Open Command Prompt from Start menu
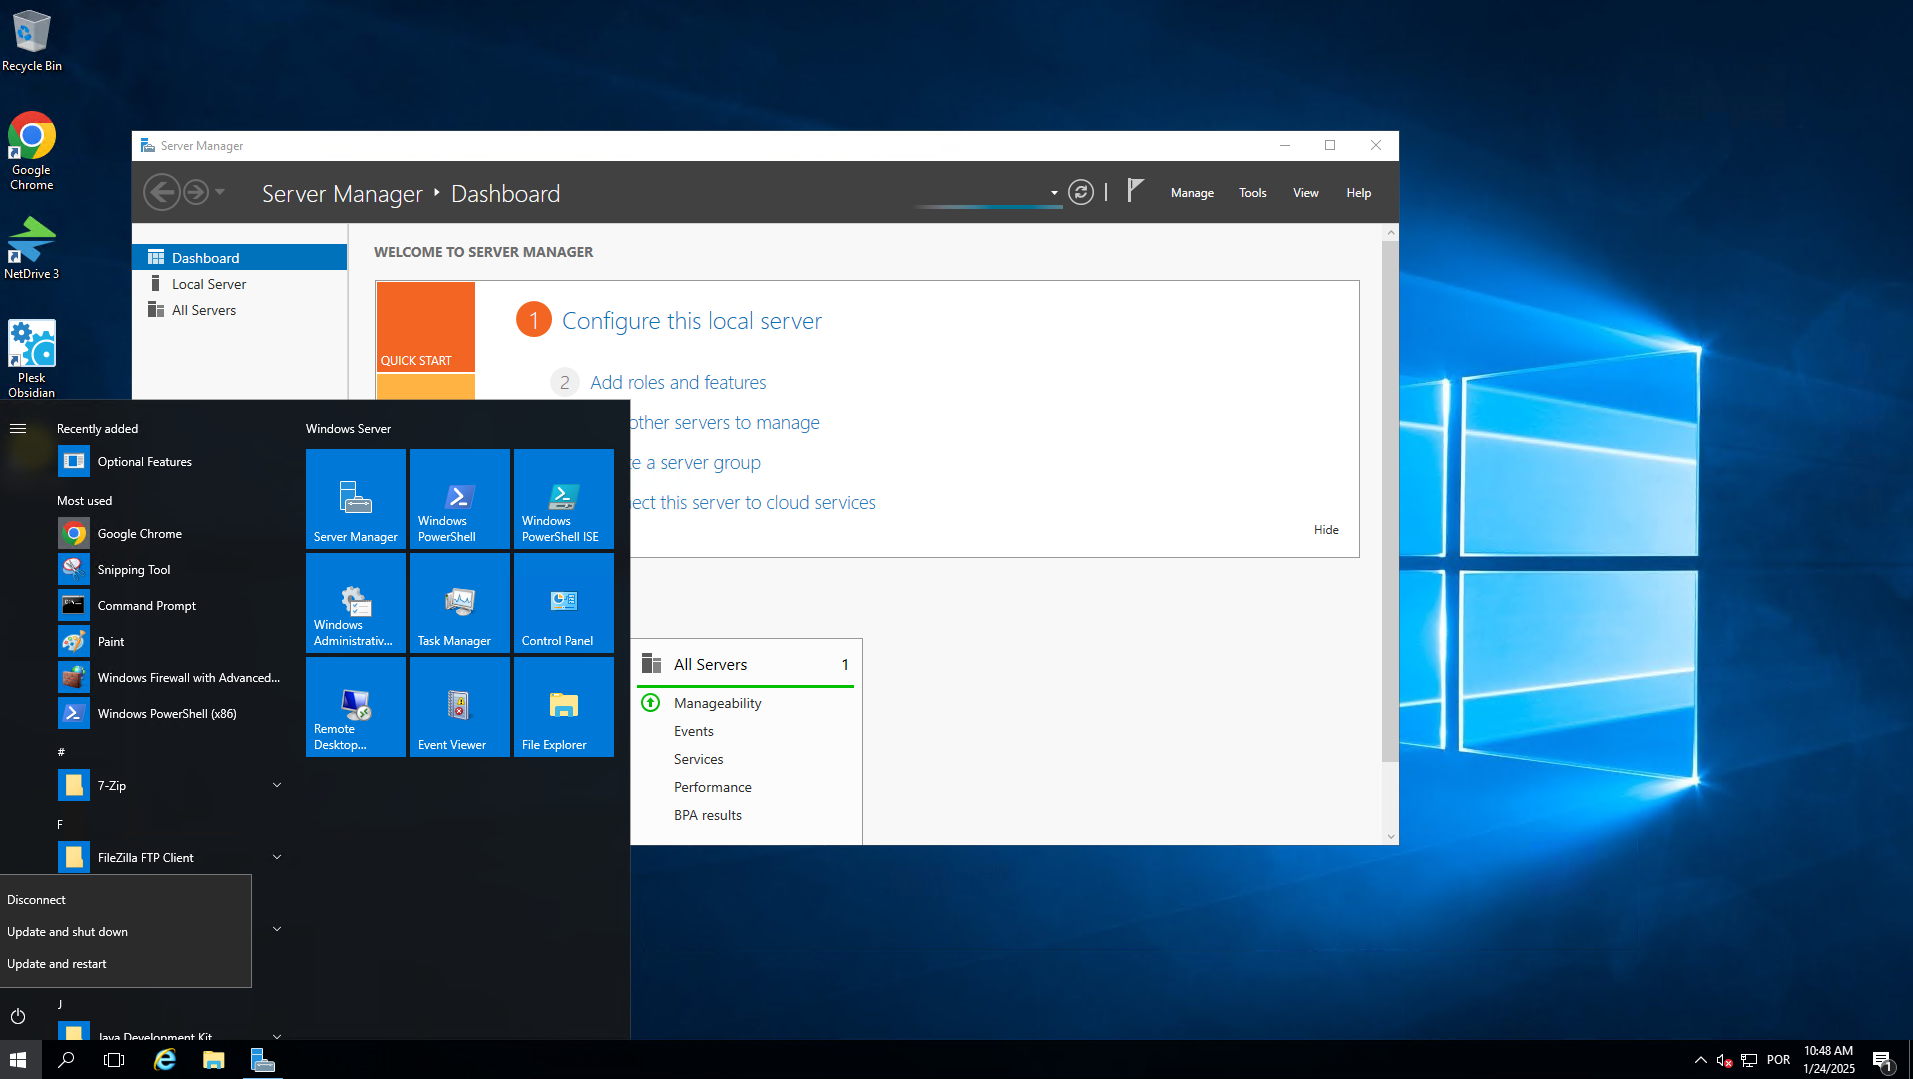This screenshot has height=1079, width=1913. pyautogui.click(x=170, y=606)
